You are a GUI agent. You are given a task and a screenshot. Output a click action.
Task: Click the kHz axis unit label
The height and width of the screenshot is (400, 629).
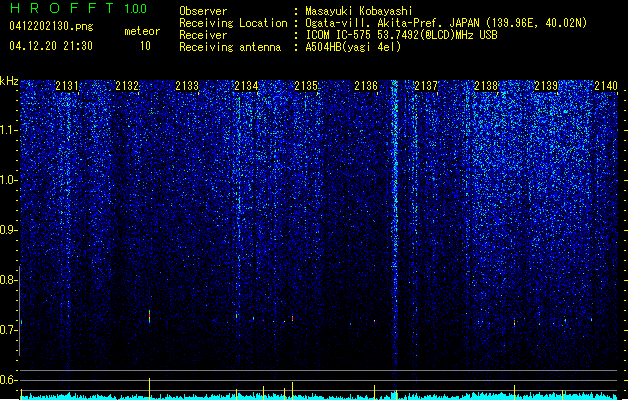click(9, 81)
